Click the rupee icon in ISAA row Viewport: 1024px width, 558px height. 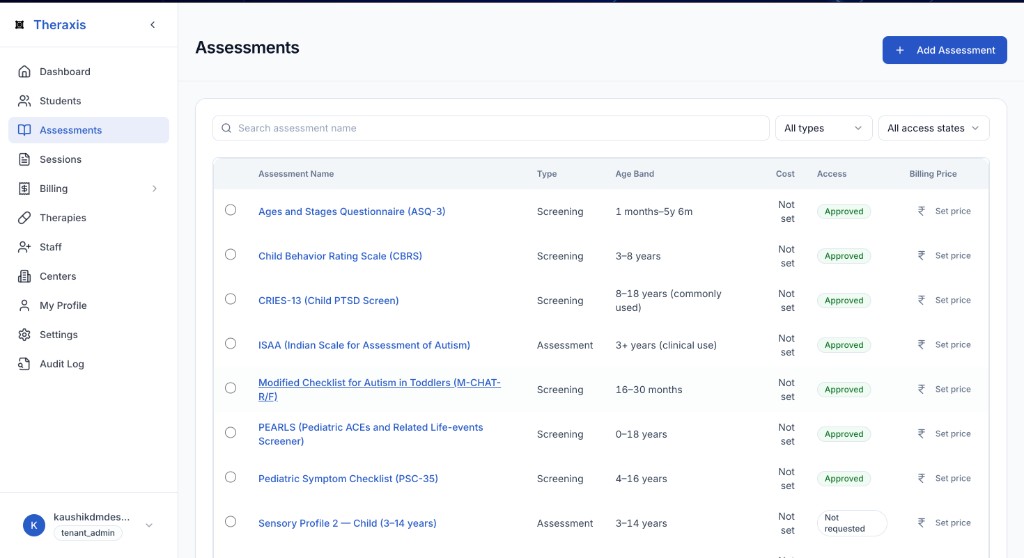tap(921, 344)
